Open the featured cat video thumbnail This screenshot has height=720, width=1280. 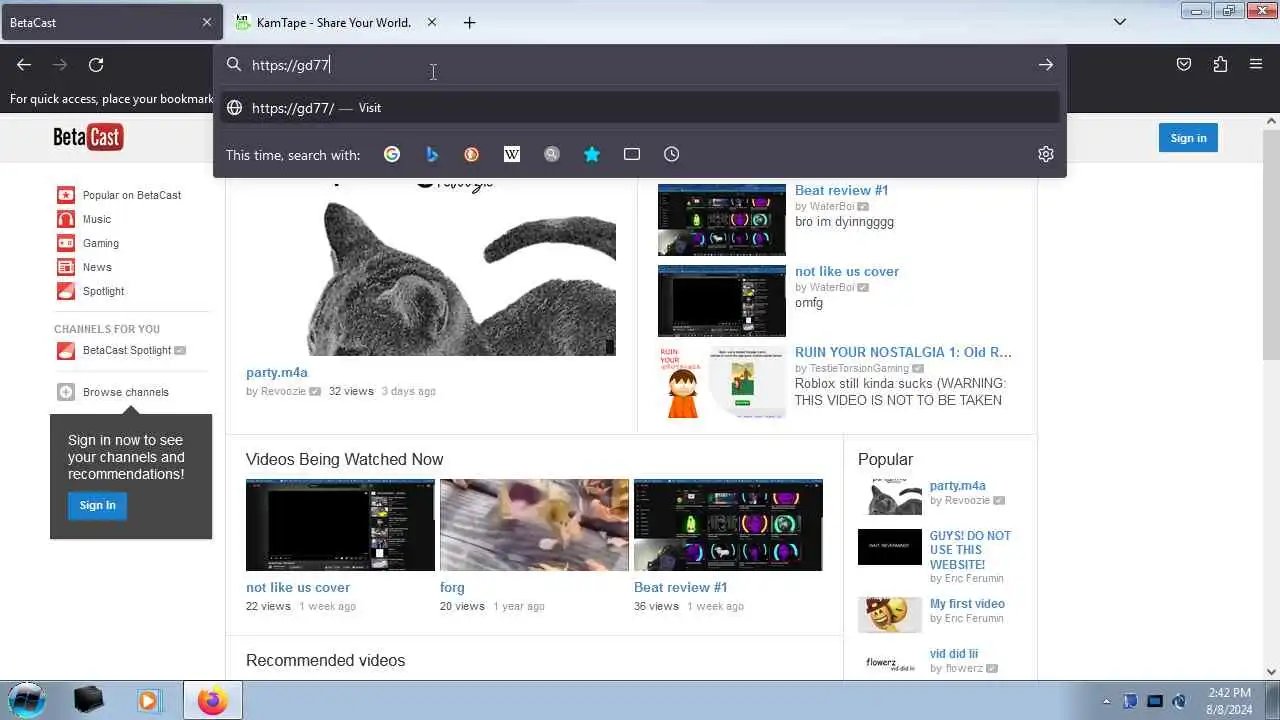pyautogui.click(x=431, y=270)
